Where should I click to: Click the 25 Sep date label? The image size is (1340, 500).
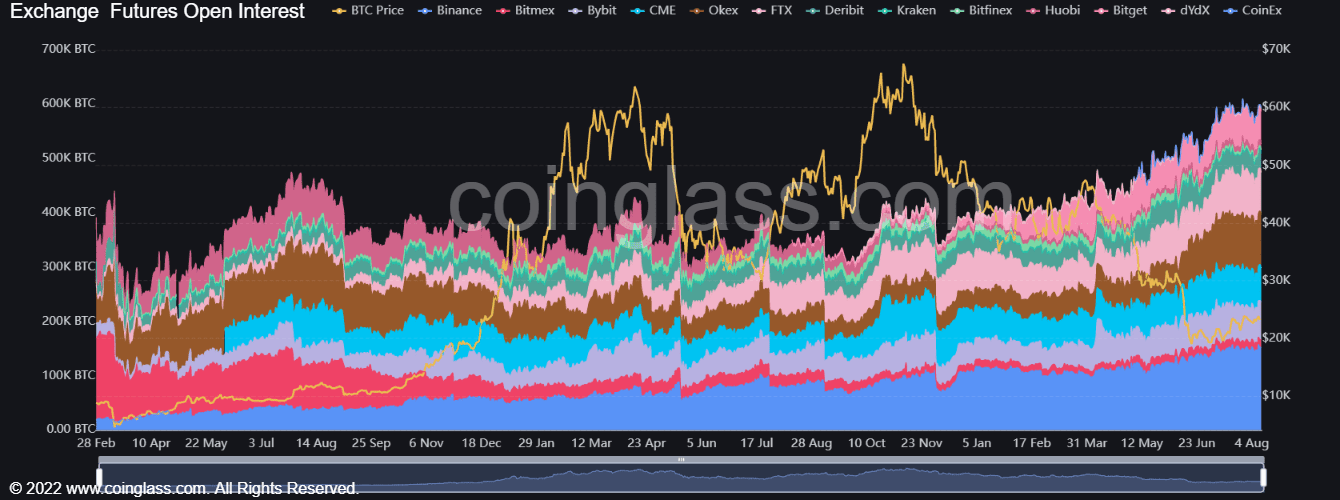click(x=371, y=442)
